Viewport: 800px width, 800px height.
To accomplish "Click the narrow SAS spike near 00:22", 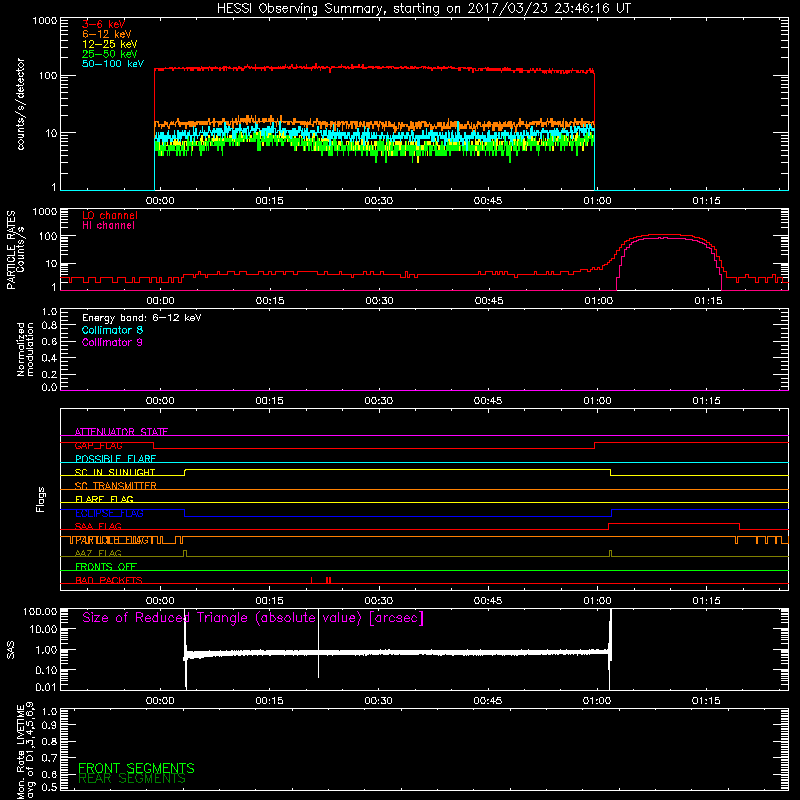I will tap(318, 643).
